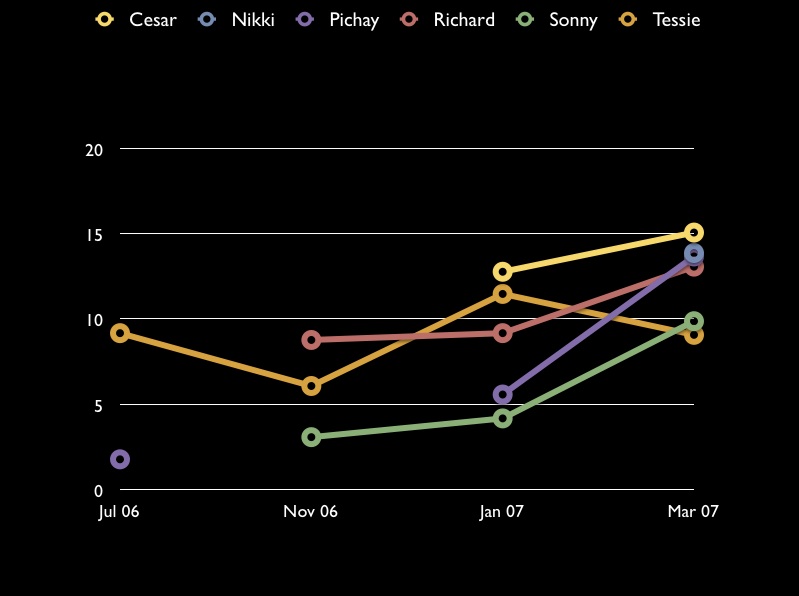Click Richard's Nov 06 data point
The width and height of the screenshot is (799, 596).
[x=311, y=340]
